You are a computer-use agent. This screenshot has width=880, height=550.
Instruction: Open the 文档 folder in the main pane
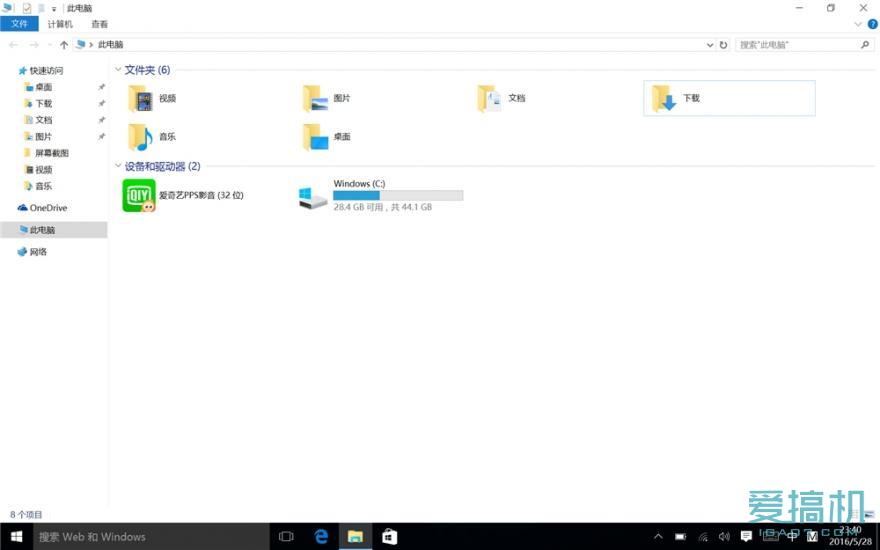[x=502, y=99]
